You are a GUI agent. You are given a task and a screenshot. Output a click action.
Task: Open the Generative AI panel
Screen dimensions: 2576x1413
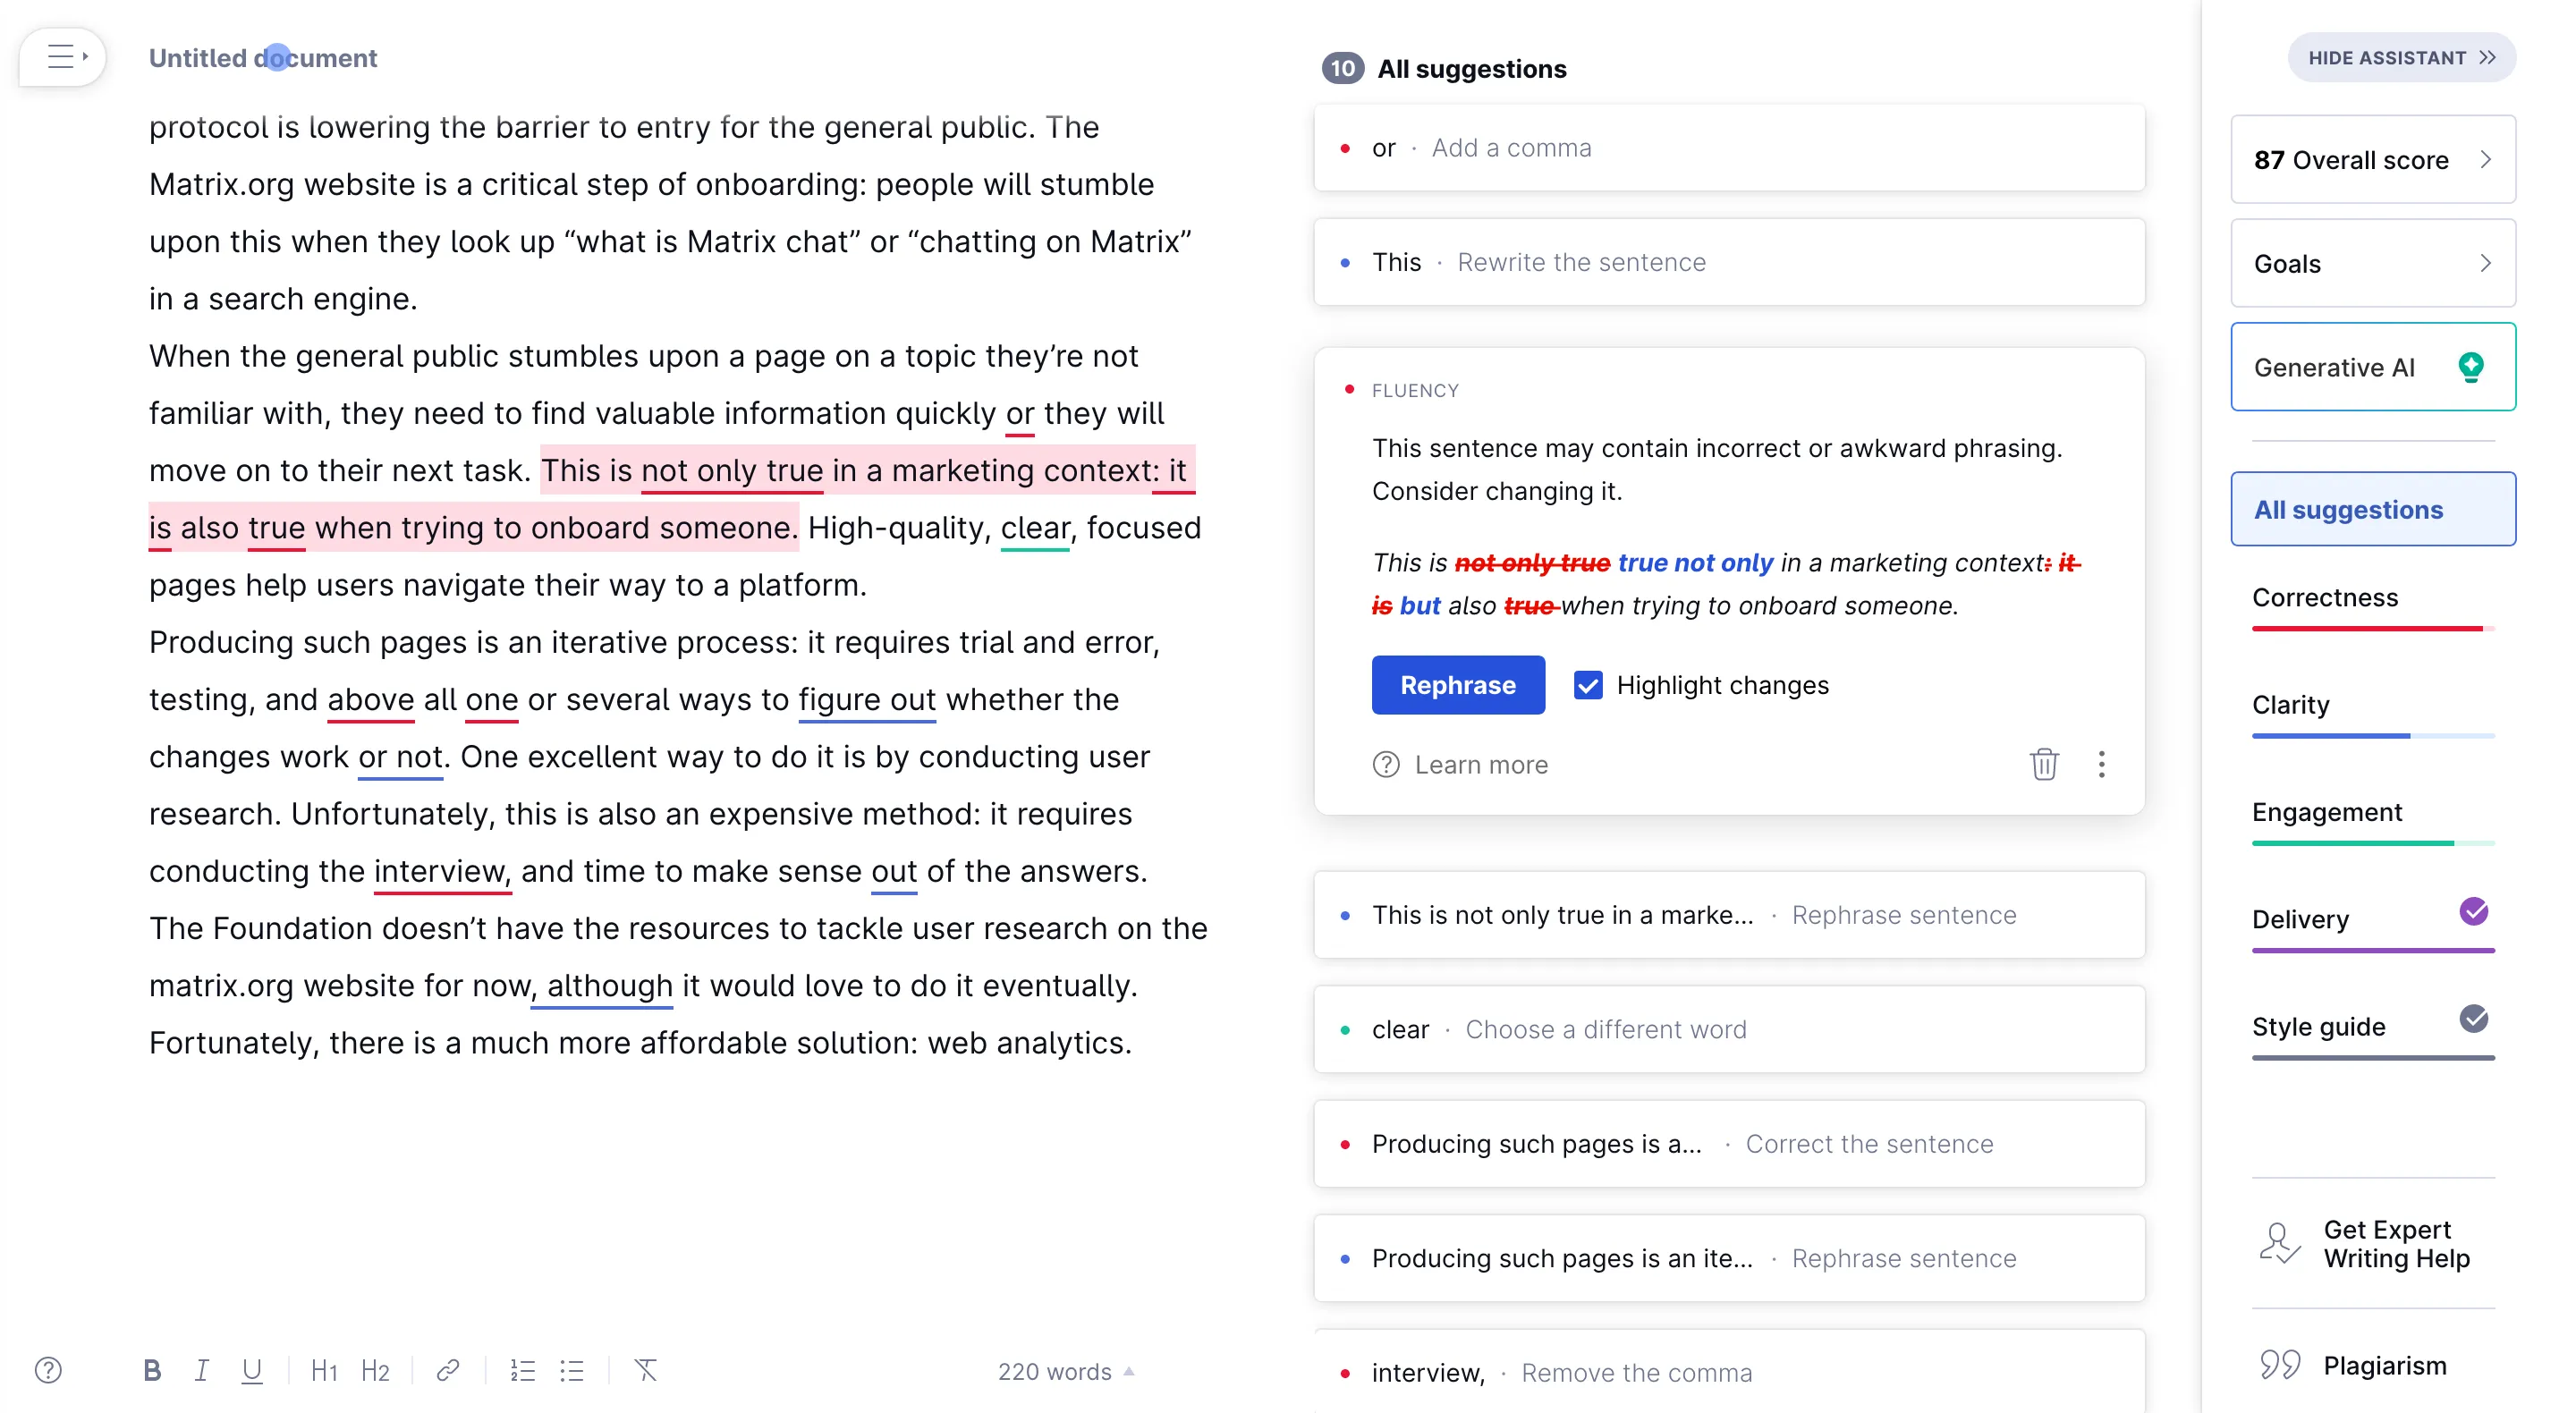click(2372, 367)
